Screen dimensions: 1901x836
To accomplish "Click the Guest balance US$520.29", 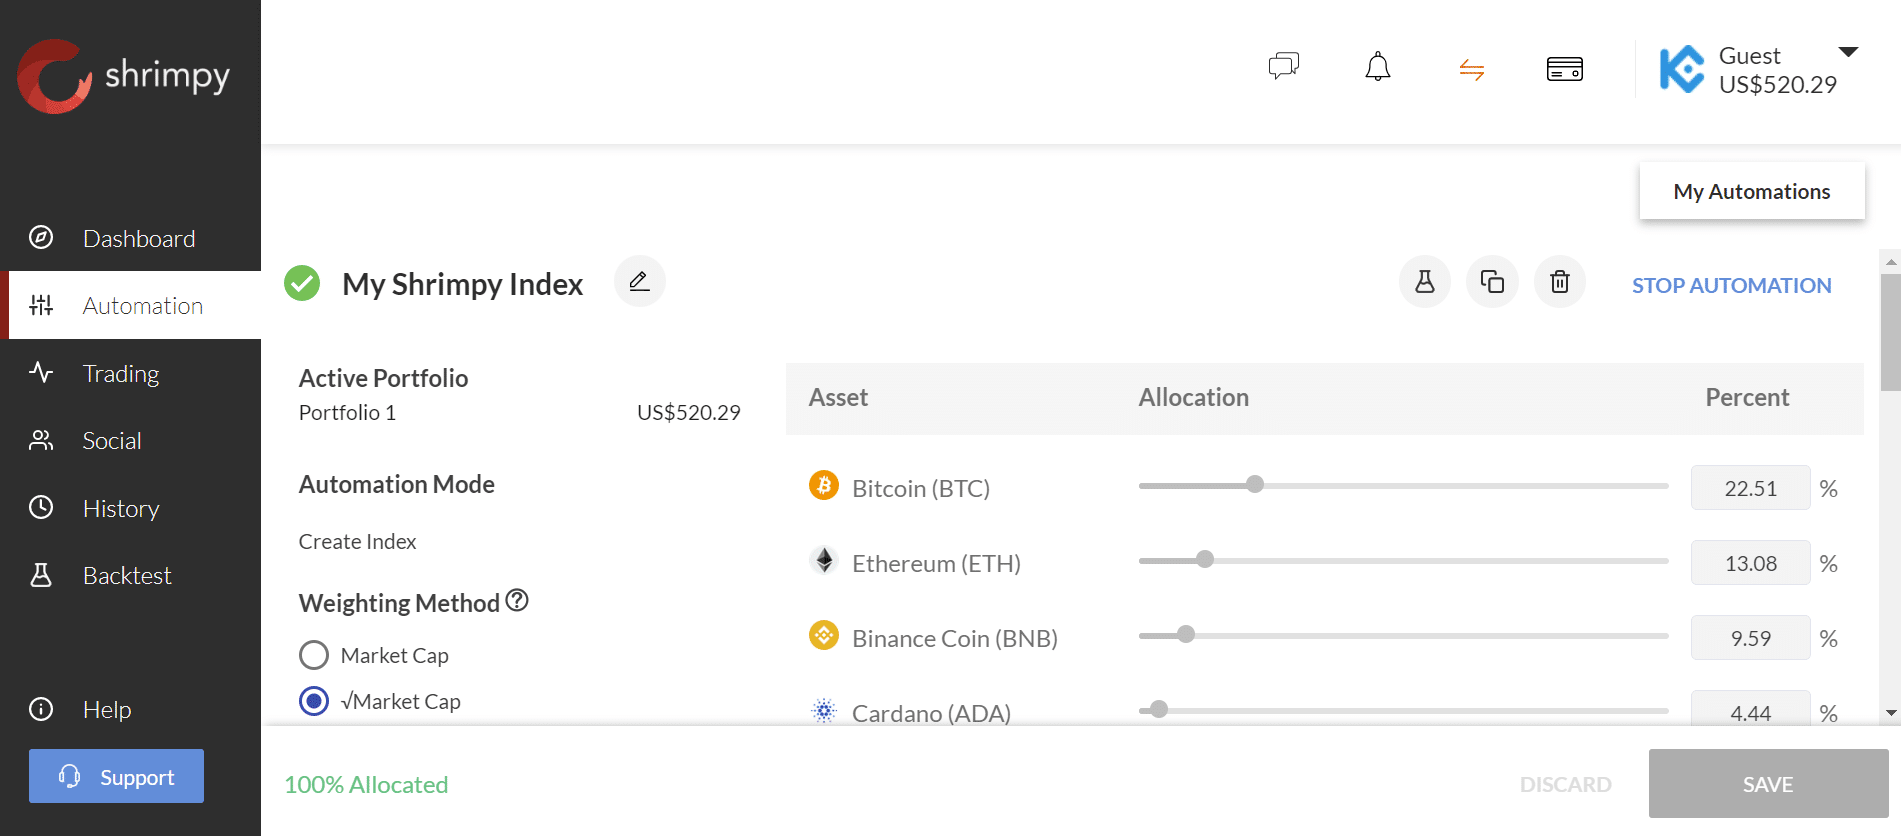I will pyautogui.click(x=1777, y=85).
